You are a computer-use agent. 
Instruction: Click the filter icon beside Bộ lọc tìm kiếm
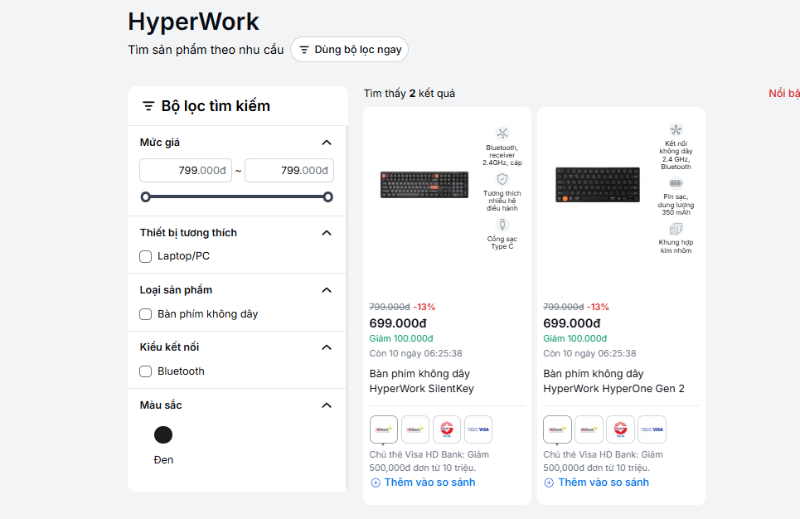[x=148, y=106]
